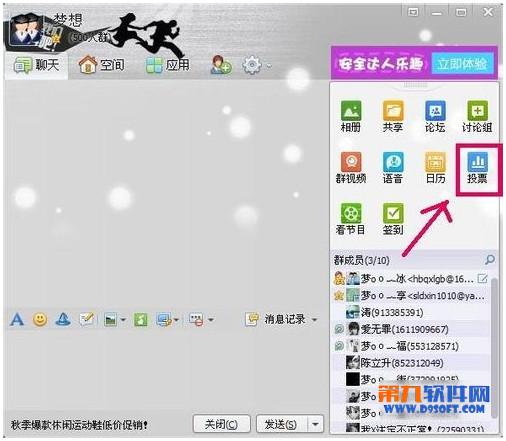
Task: Start 群视频 group video
Action: coord(351,168)
